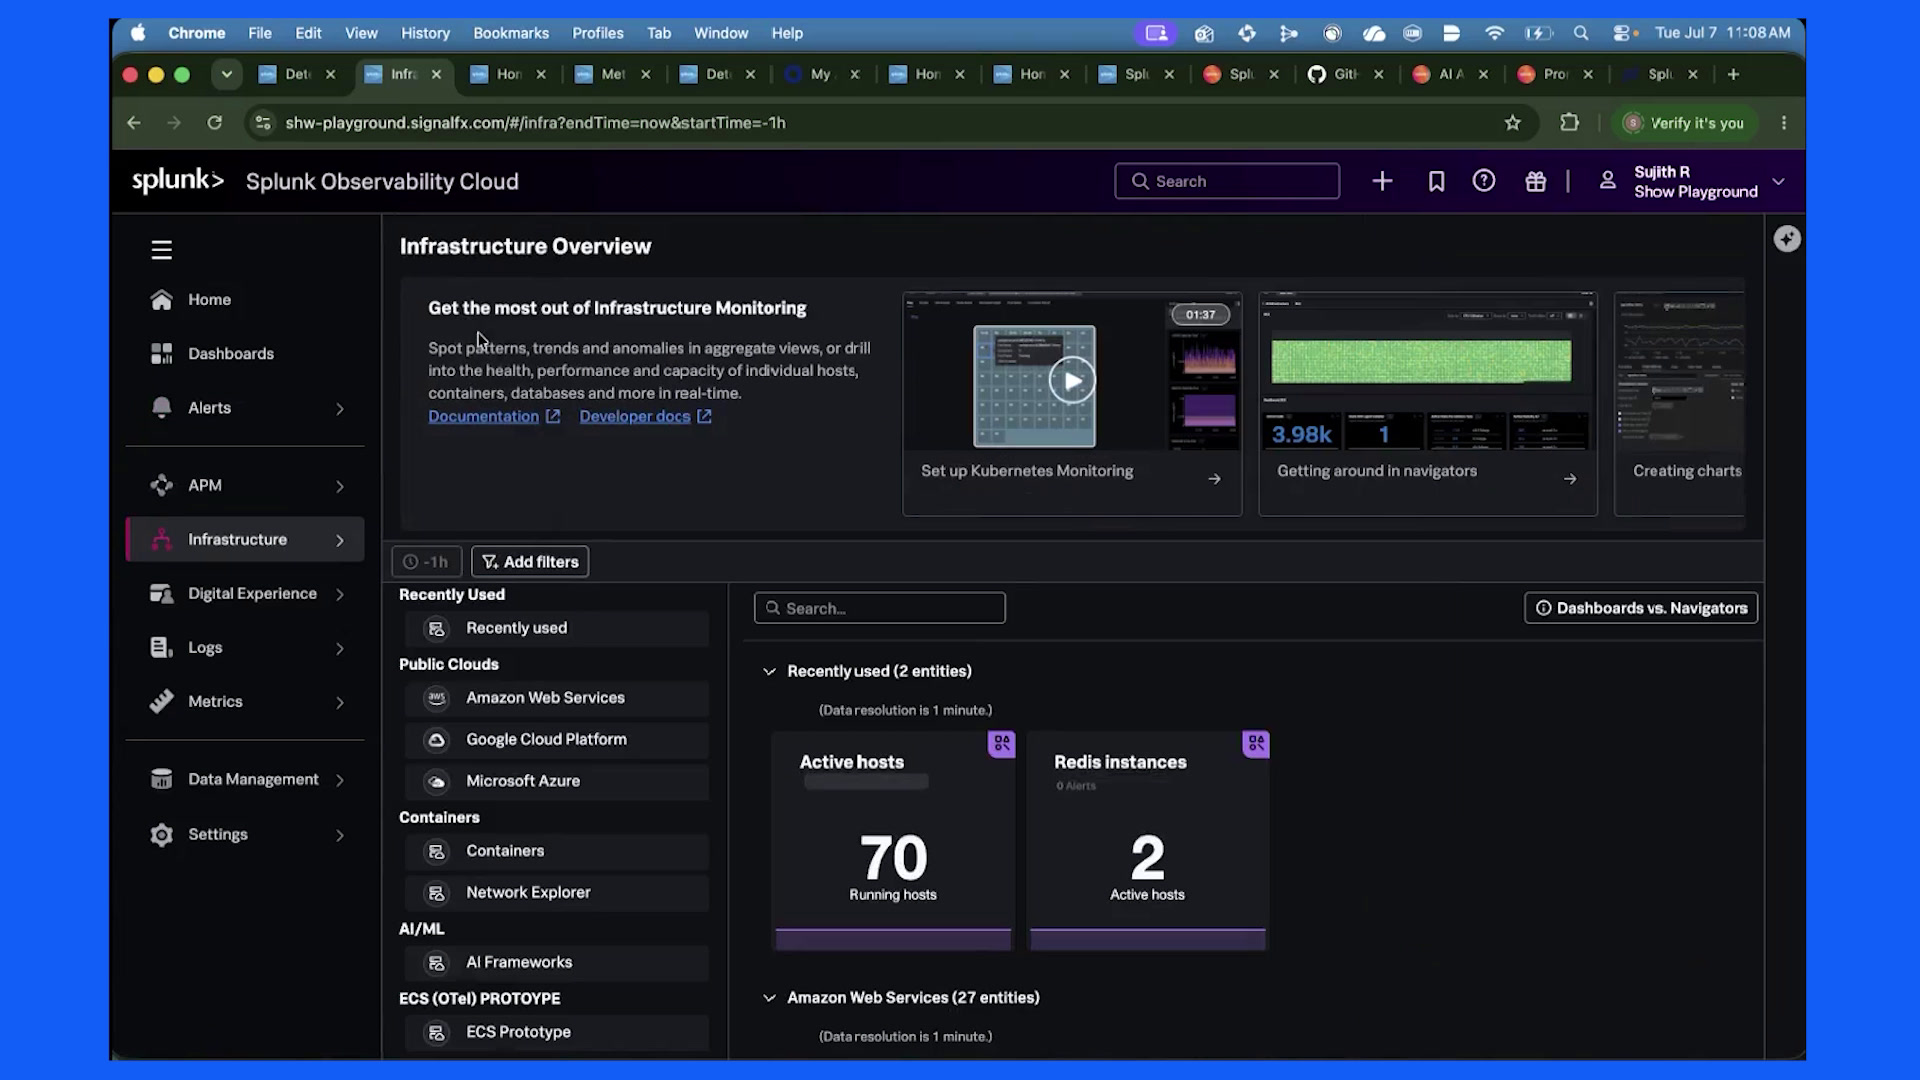This screenshot has width=1920, height=1080.
Task: Expand the Alerts sidebar submenu
Action: tap(340, 409)
